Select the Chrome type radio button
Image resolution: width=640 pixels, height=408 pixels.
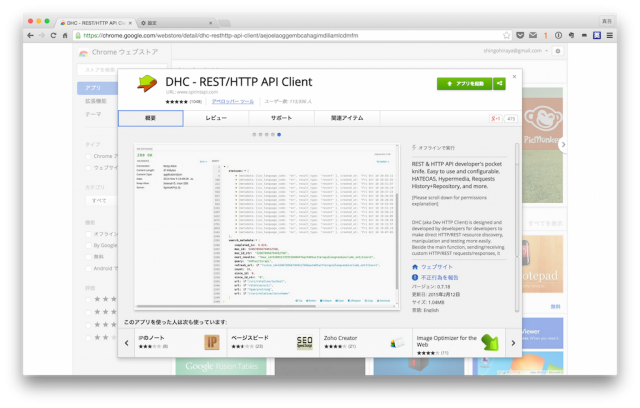point(88,156)
